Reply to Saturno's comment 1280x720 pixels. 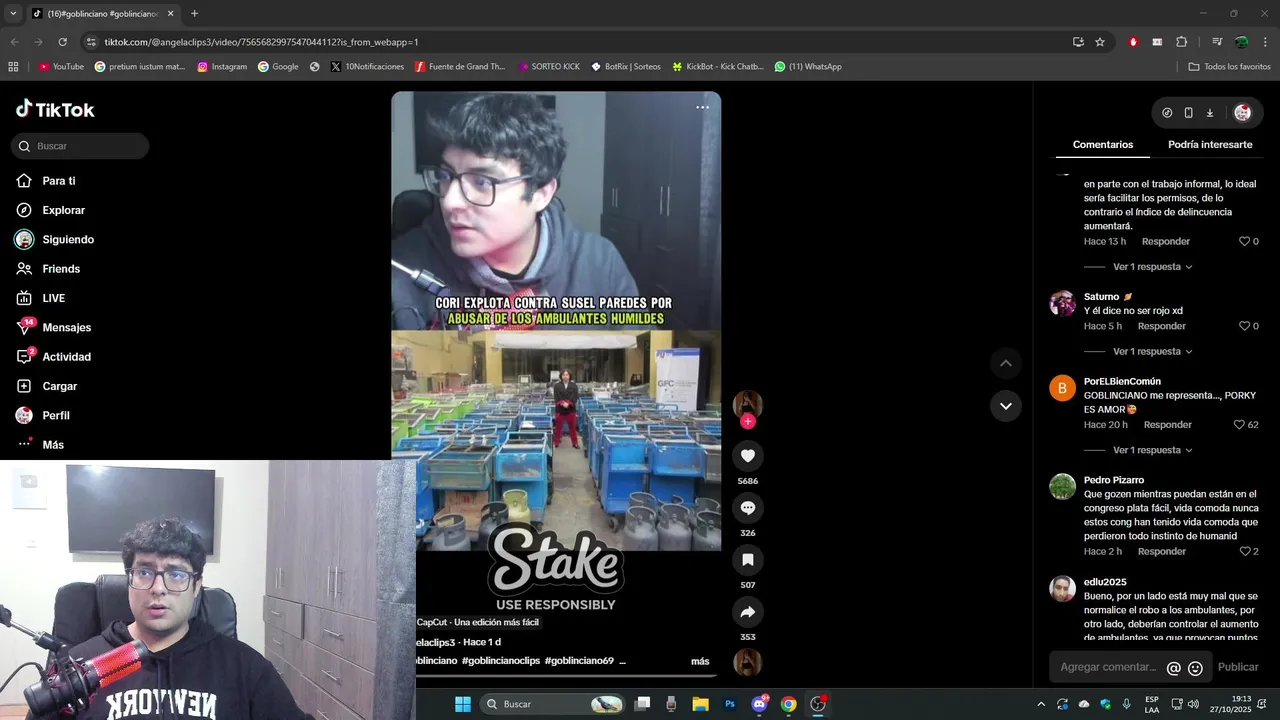click(x=1161, y=326)
